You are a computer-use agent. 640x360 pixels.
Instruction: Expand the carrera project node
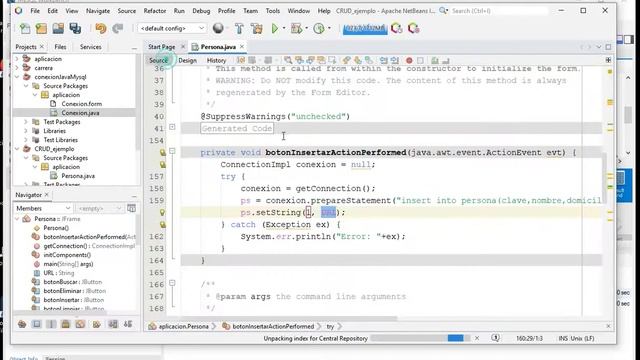(17, 68)
